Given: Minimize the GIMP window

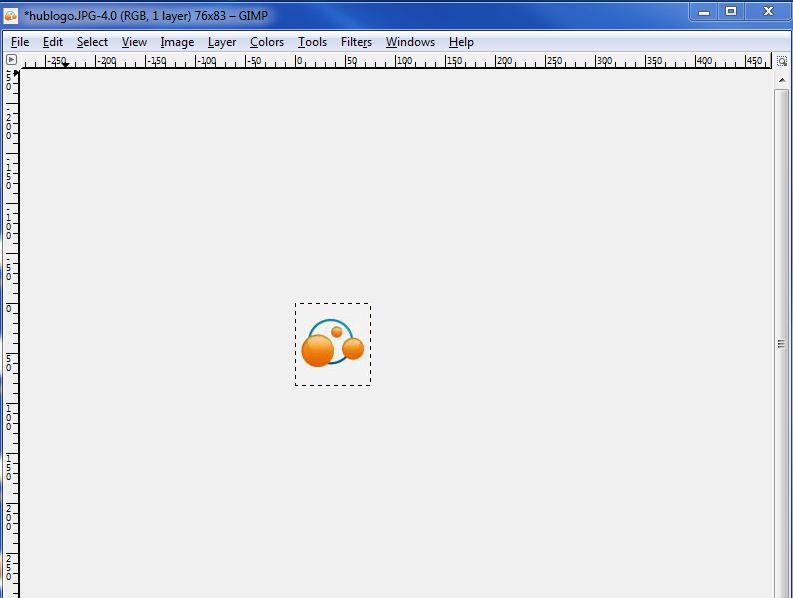Looking at the screenshot, I should tap(704, 11).
